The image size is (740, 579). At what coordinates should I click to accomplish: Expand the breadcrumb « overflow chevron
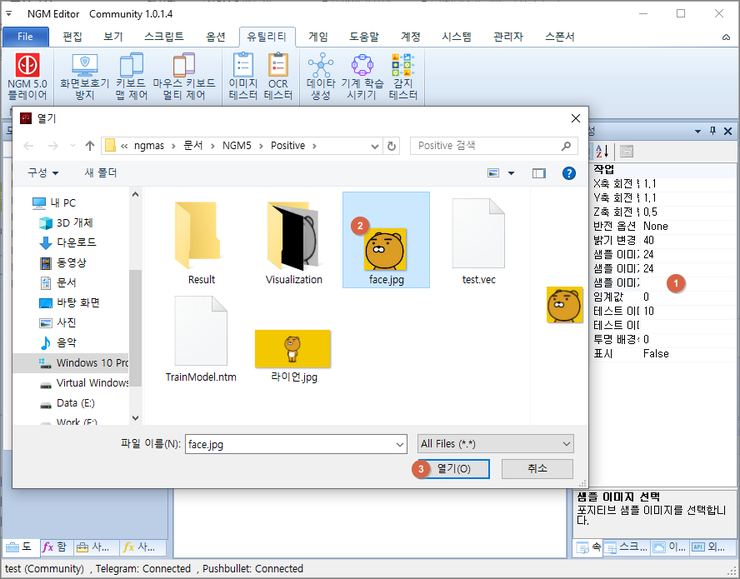pyautogui.click(x=124, y=146)
